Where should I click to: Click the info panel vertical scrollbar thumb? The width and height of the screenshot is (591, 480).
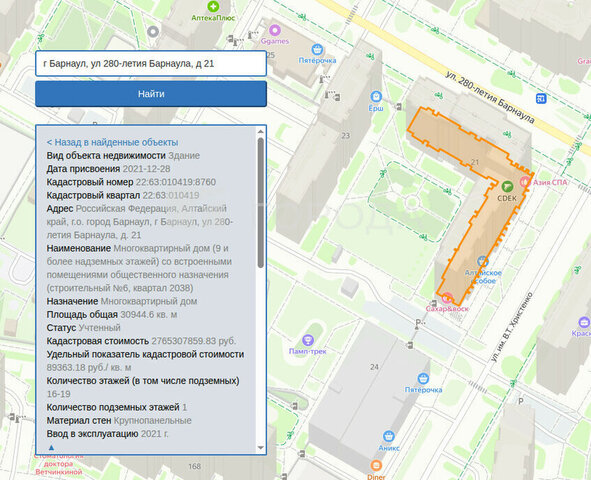pyautogui.click(x=260, y=203)
